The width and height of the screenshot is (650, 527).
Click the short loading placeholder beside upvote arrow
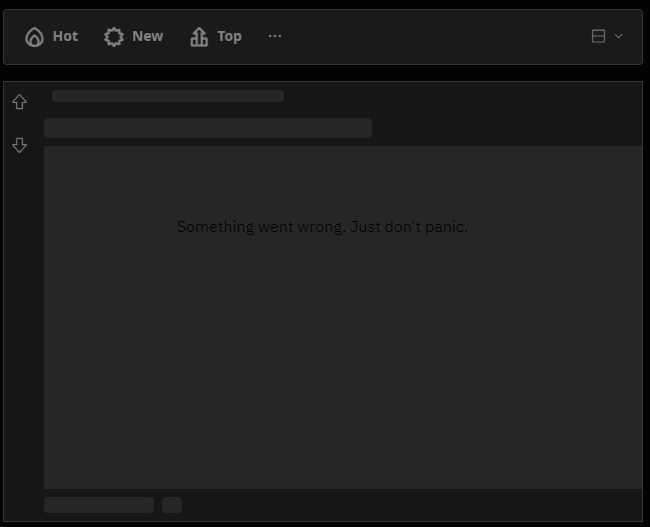click(x=167, y=96)
